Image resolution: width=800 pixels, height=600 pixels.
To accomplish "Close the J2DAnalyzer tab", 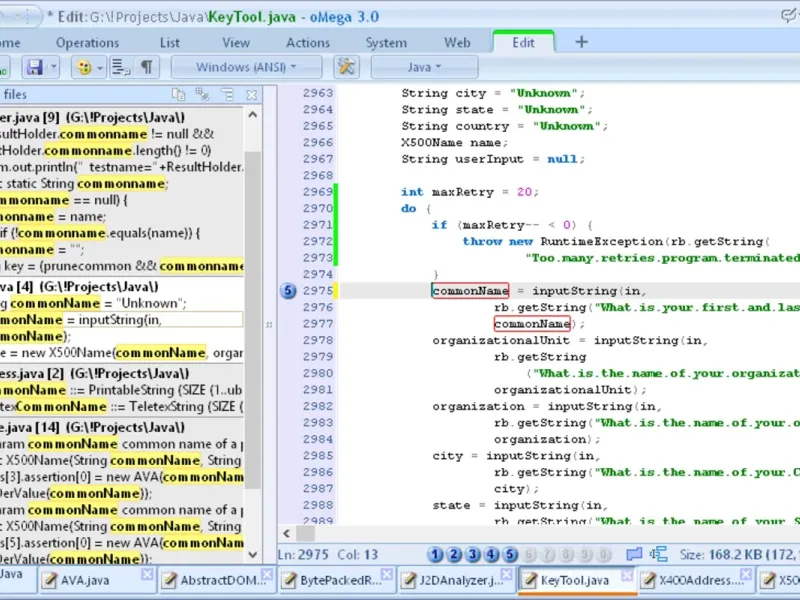I will point(507,574).
